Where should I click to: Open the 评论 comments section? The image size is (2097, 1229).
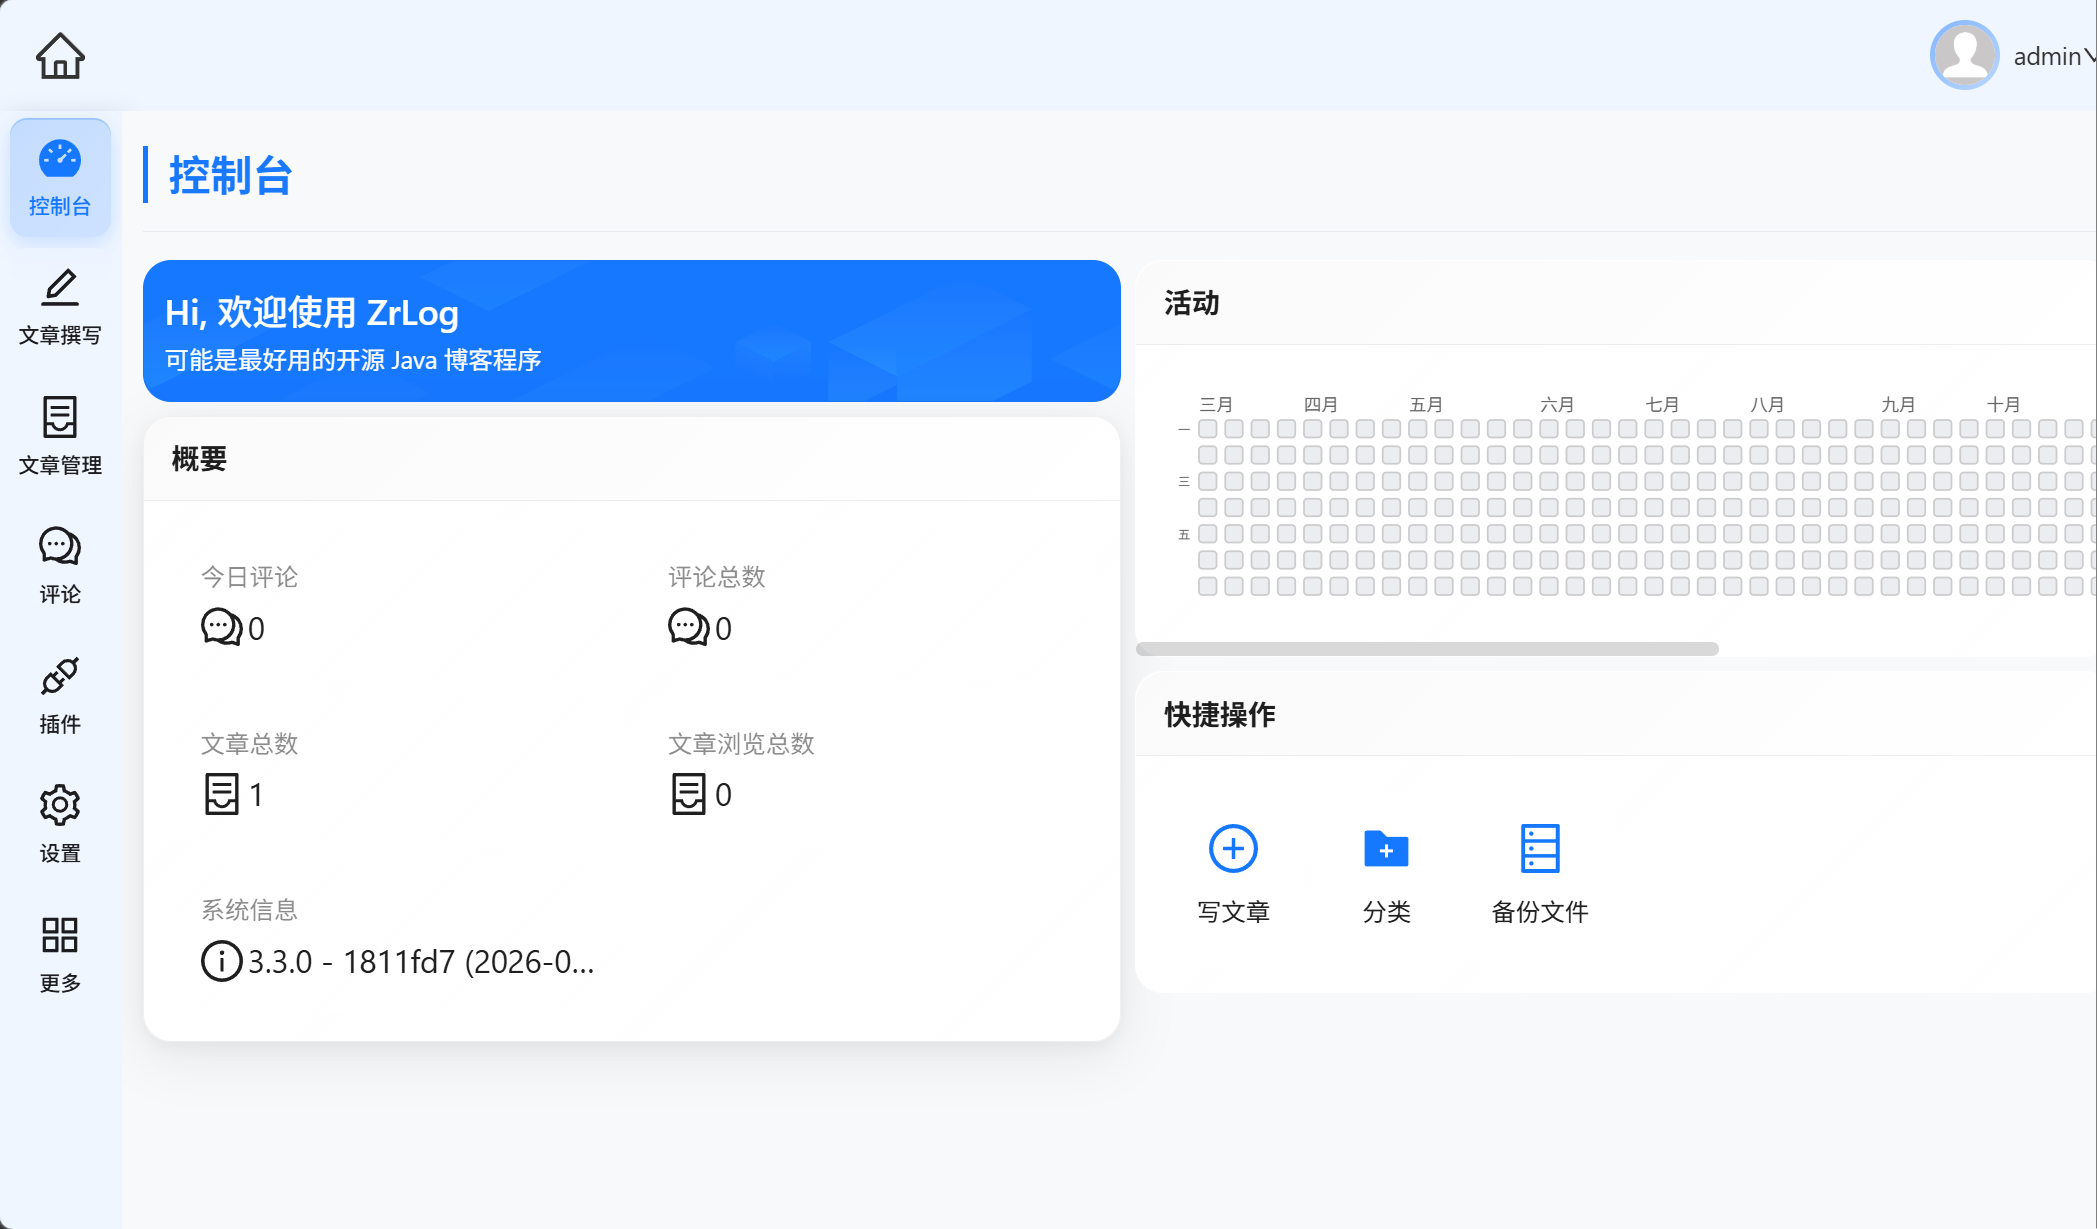[60, 566]
